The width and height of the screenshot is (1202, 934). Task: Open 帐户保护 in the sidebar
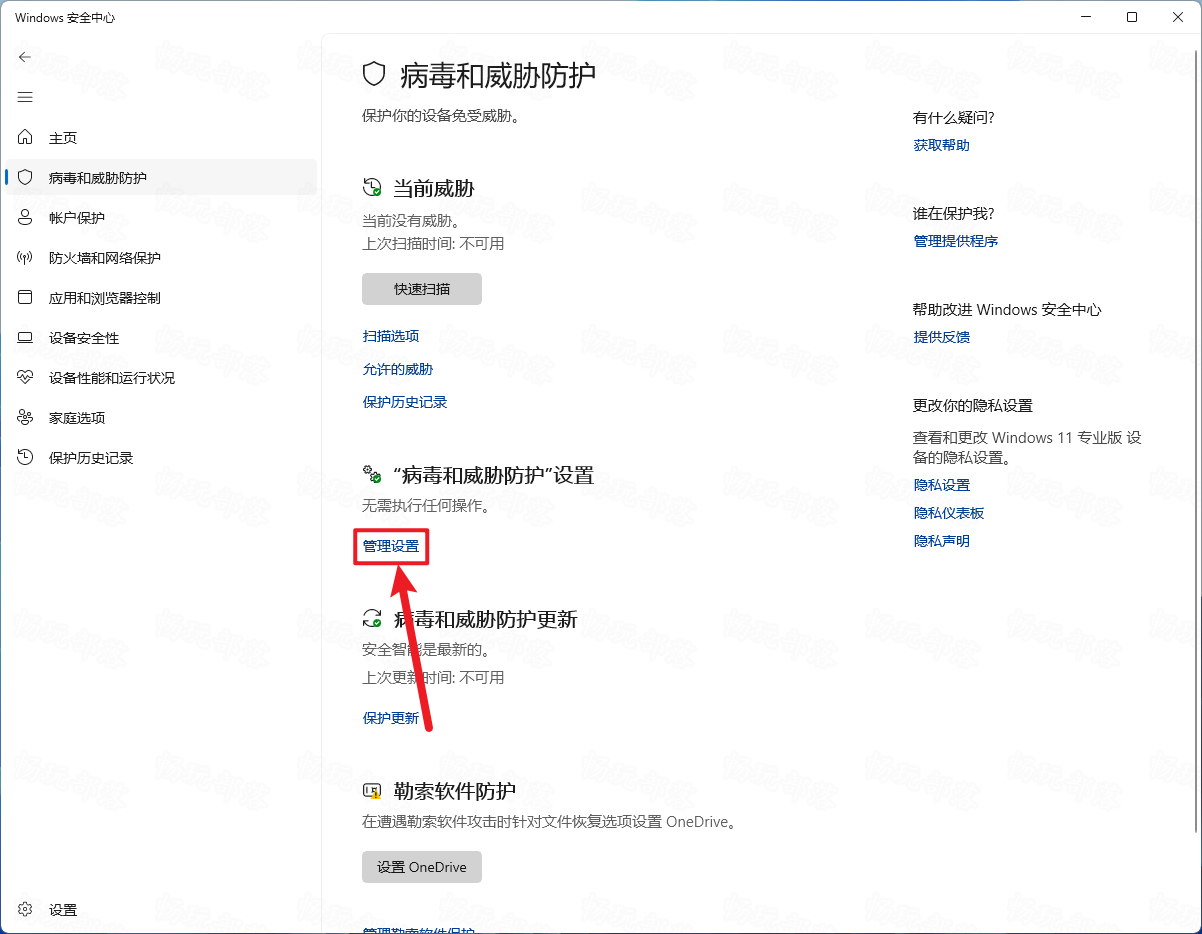[x=160, y=218]
